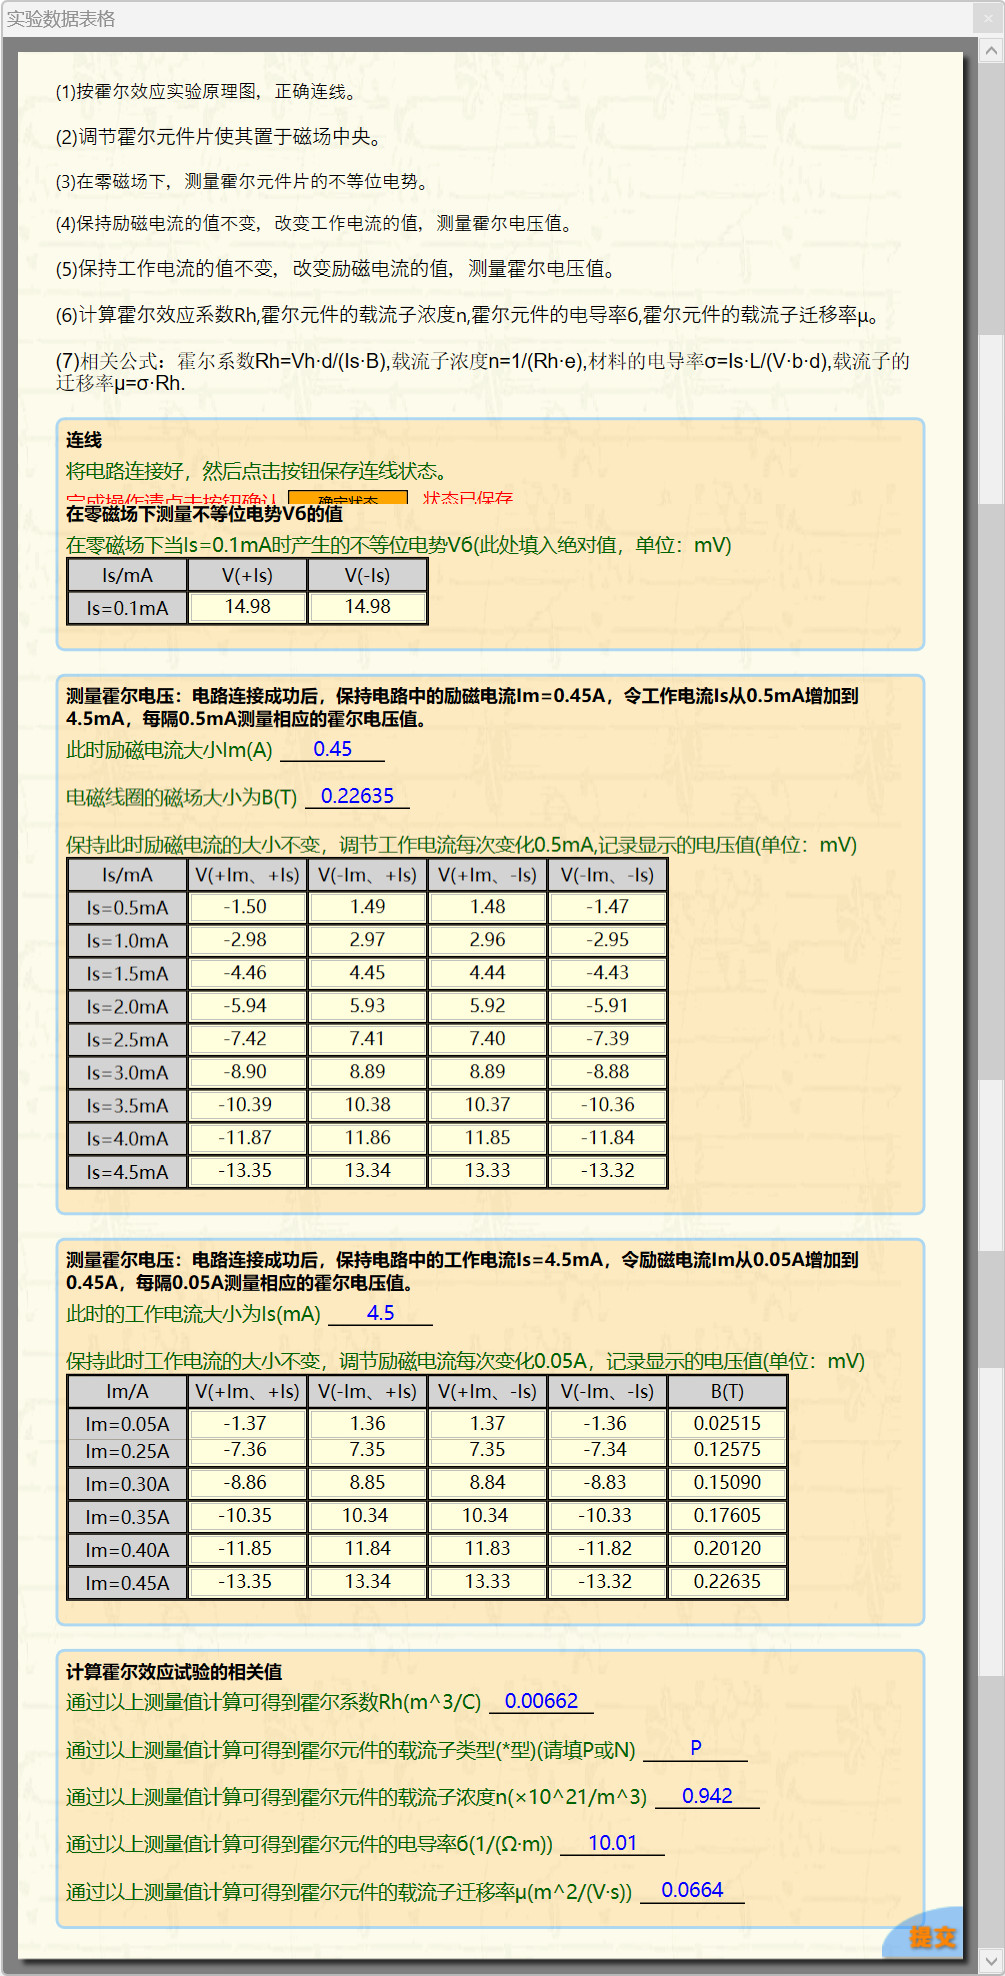The height and width of the screenshot is (1976, 1005).
Task: Edit Hall coefficient Rh field 0.00662
Action: tap(541, 1701)
